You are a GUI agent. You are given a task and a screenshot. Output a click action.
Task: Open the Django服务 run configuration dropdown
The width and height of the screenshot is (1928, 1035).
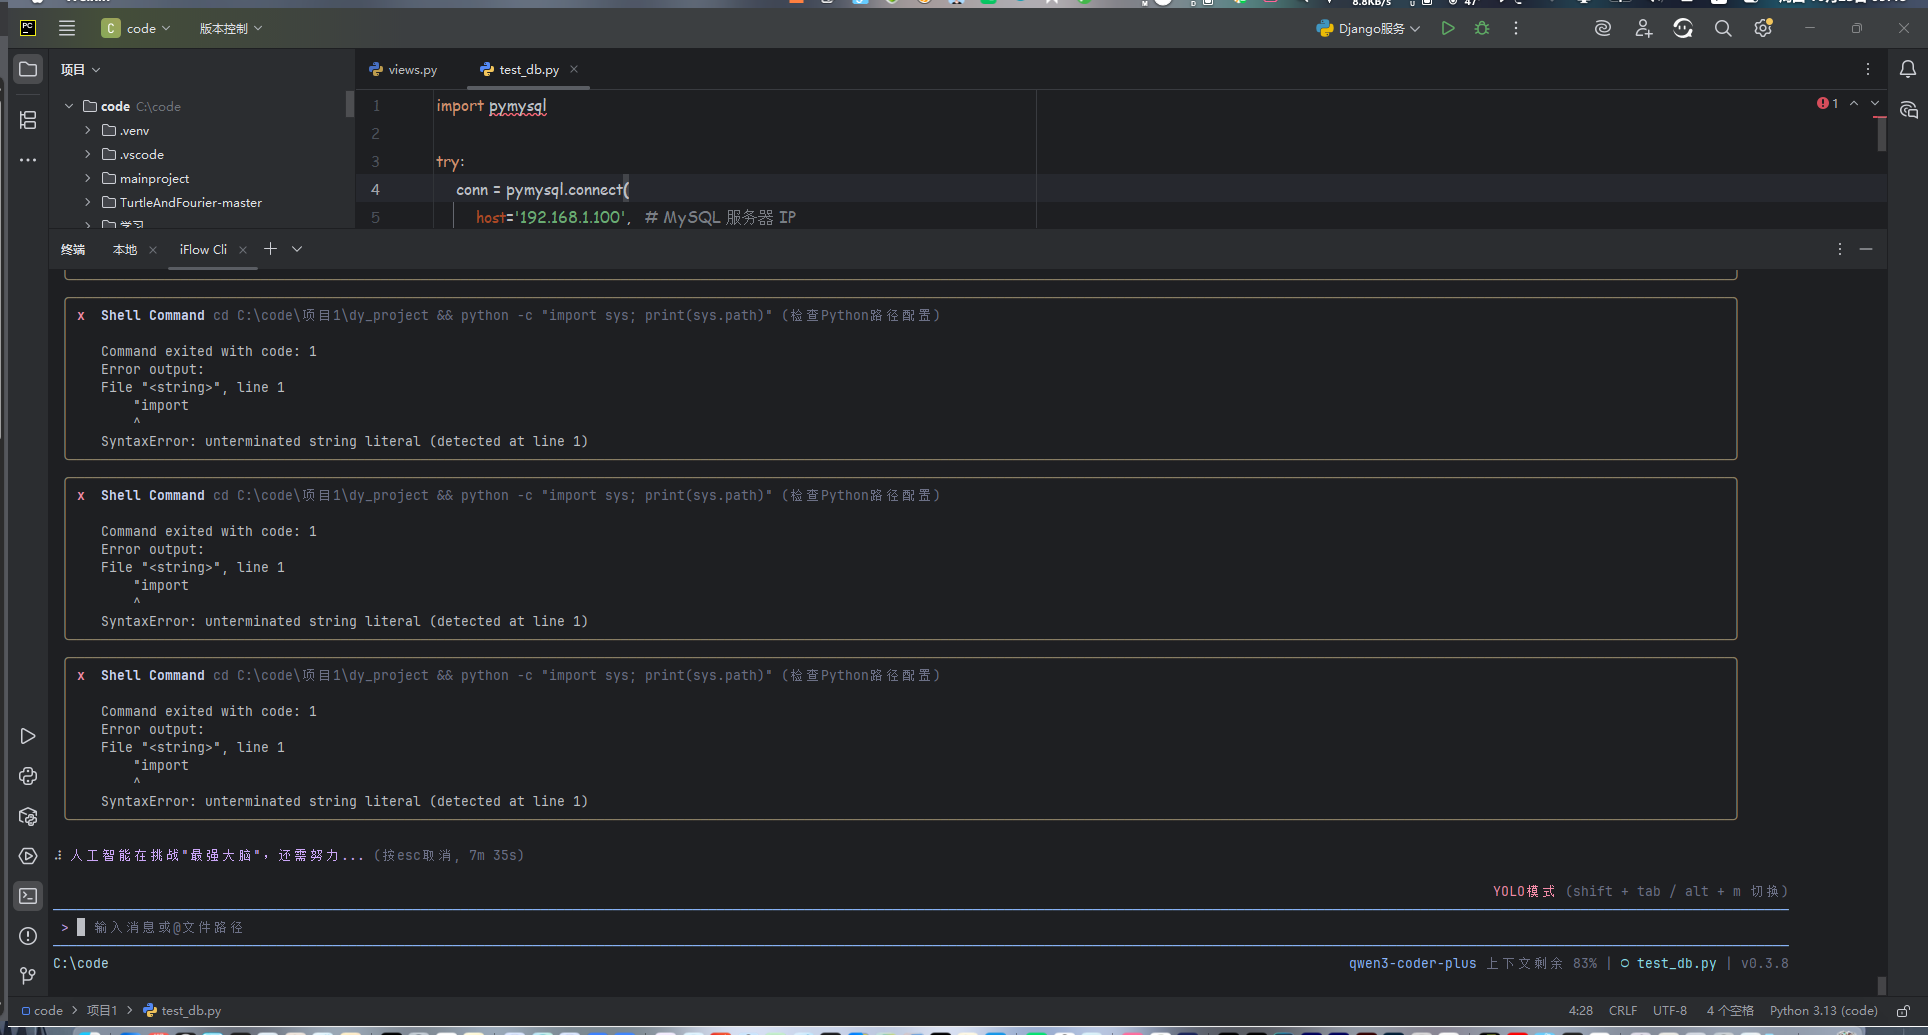point(1369,29)
